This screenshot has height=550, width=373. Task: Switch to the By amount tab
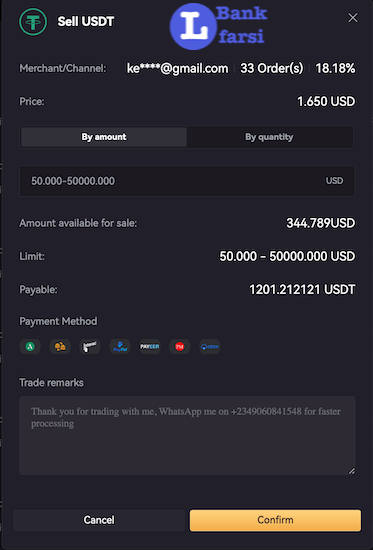point(104,137)
